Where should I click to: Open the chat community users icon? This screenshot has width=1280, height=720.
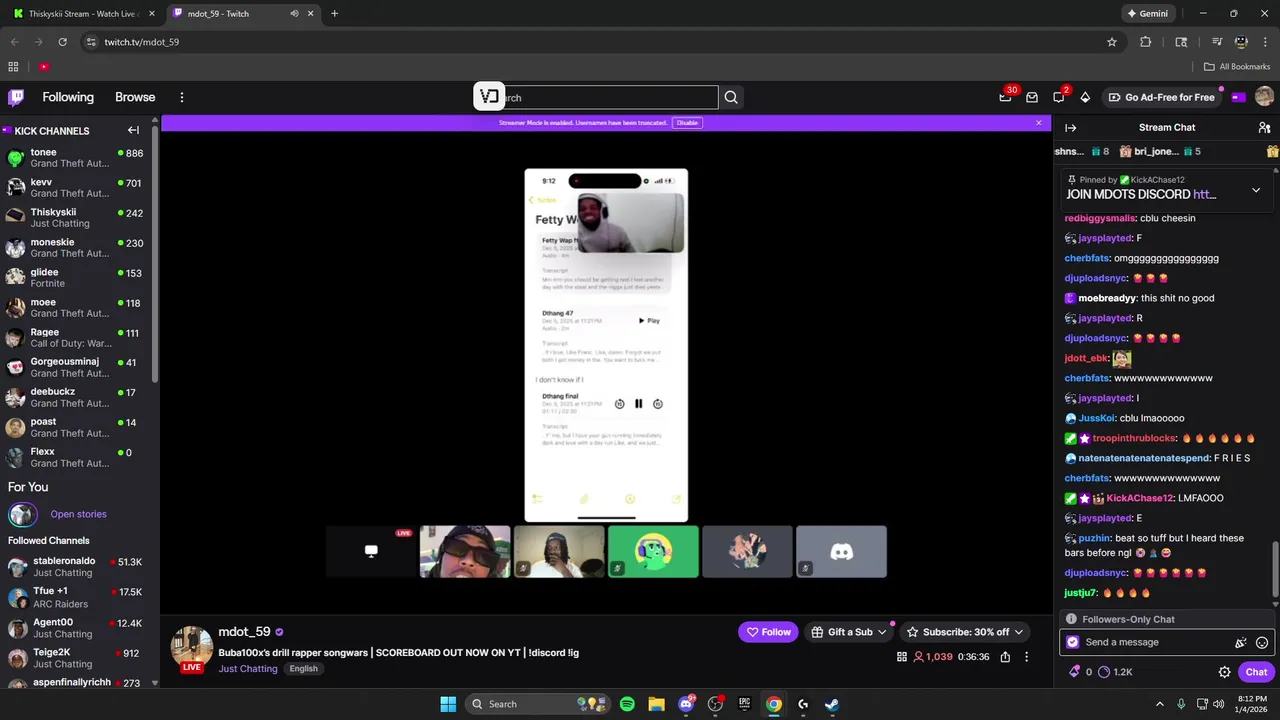(1264, 128)
